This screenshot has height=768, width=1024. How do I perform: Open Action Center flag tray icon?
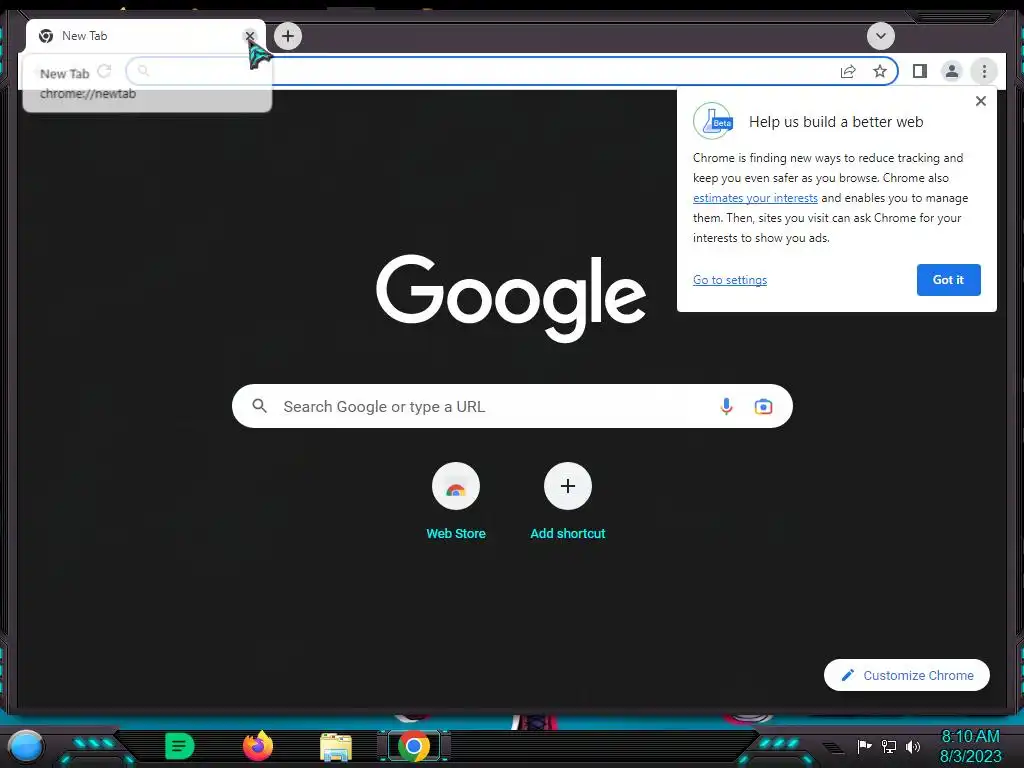(x=864, y=746)
